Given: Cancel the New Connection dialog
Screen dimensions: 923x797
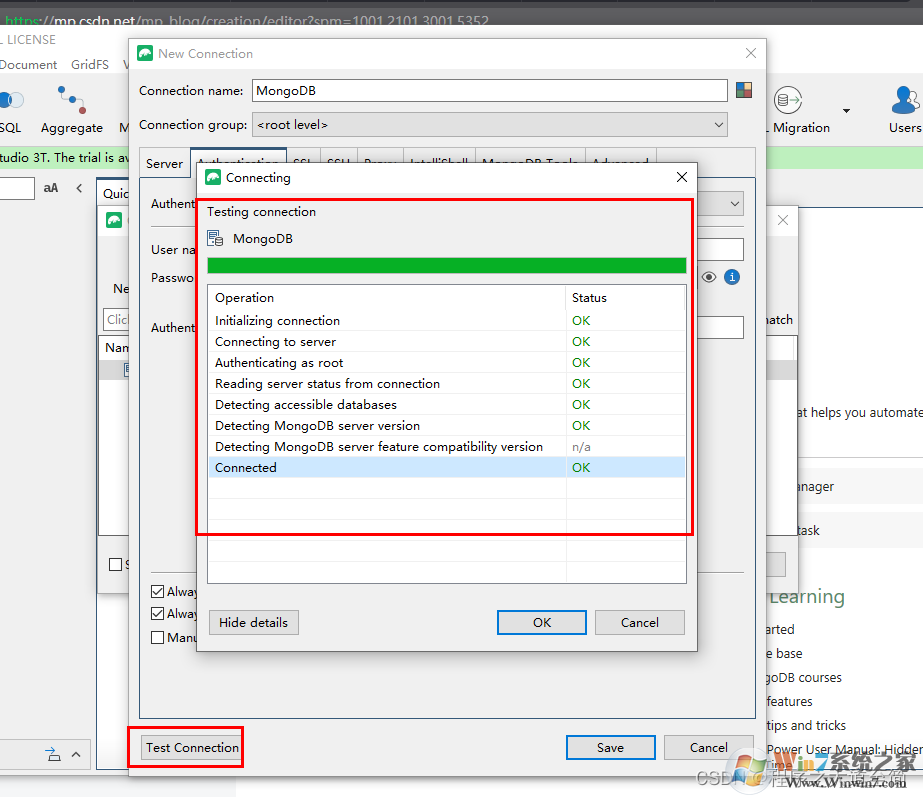Looking at the screenshot, I should pos(708,747).
